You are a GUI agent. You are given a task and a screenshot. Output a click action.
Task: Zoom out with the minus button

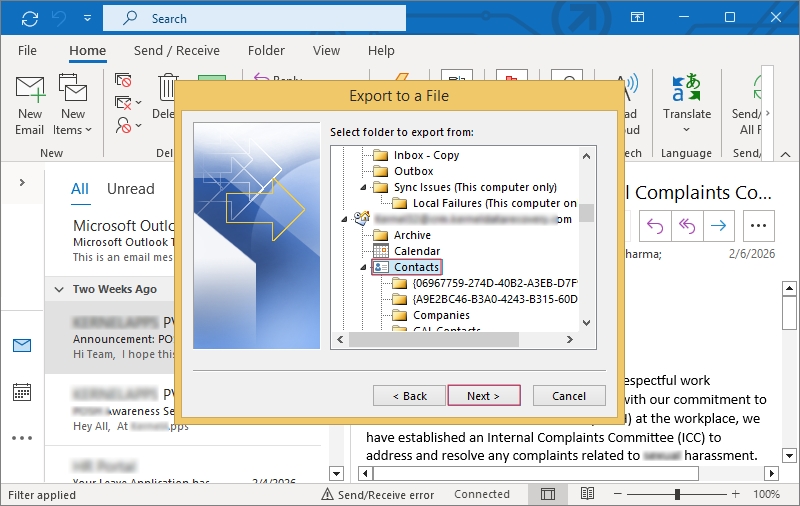click(618, 494)
